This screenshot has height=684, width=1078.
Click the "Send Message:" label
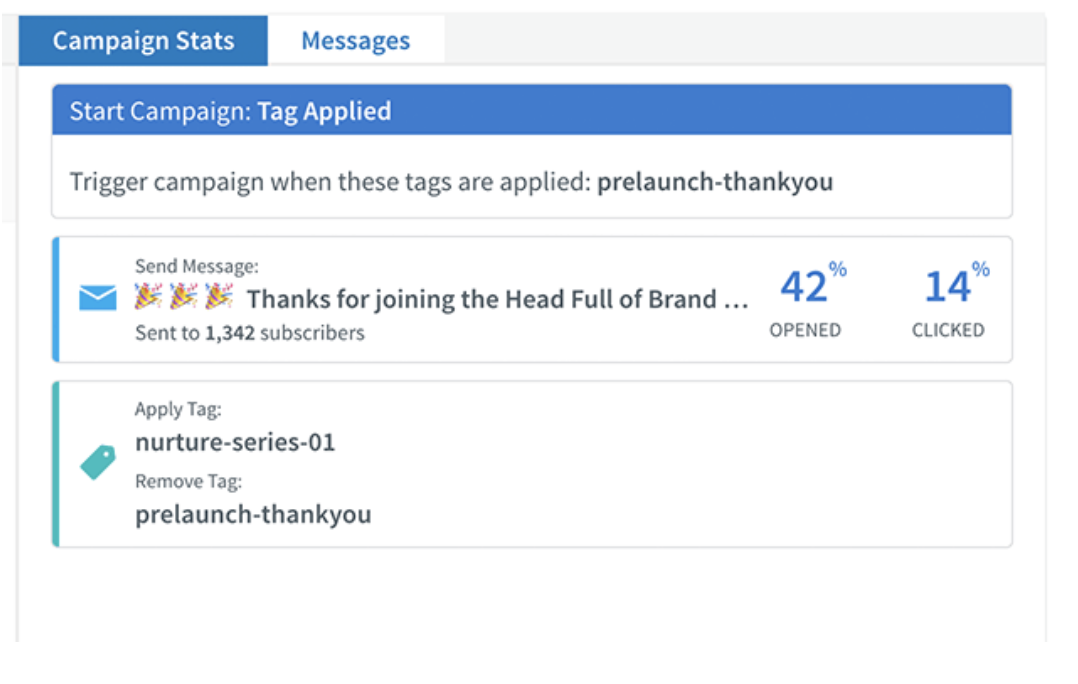pyautogui.click(x=196, y=266)
